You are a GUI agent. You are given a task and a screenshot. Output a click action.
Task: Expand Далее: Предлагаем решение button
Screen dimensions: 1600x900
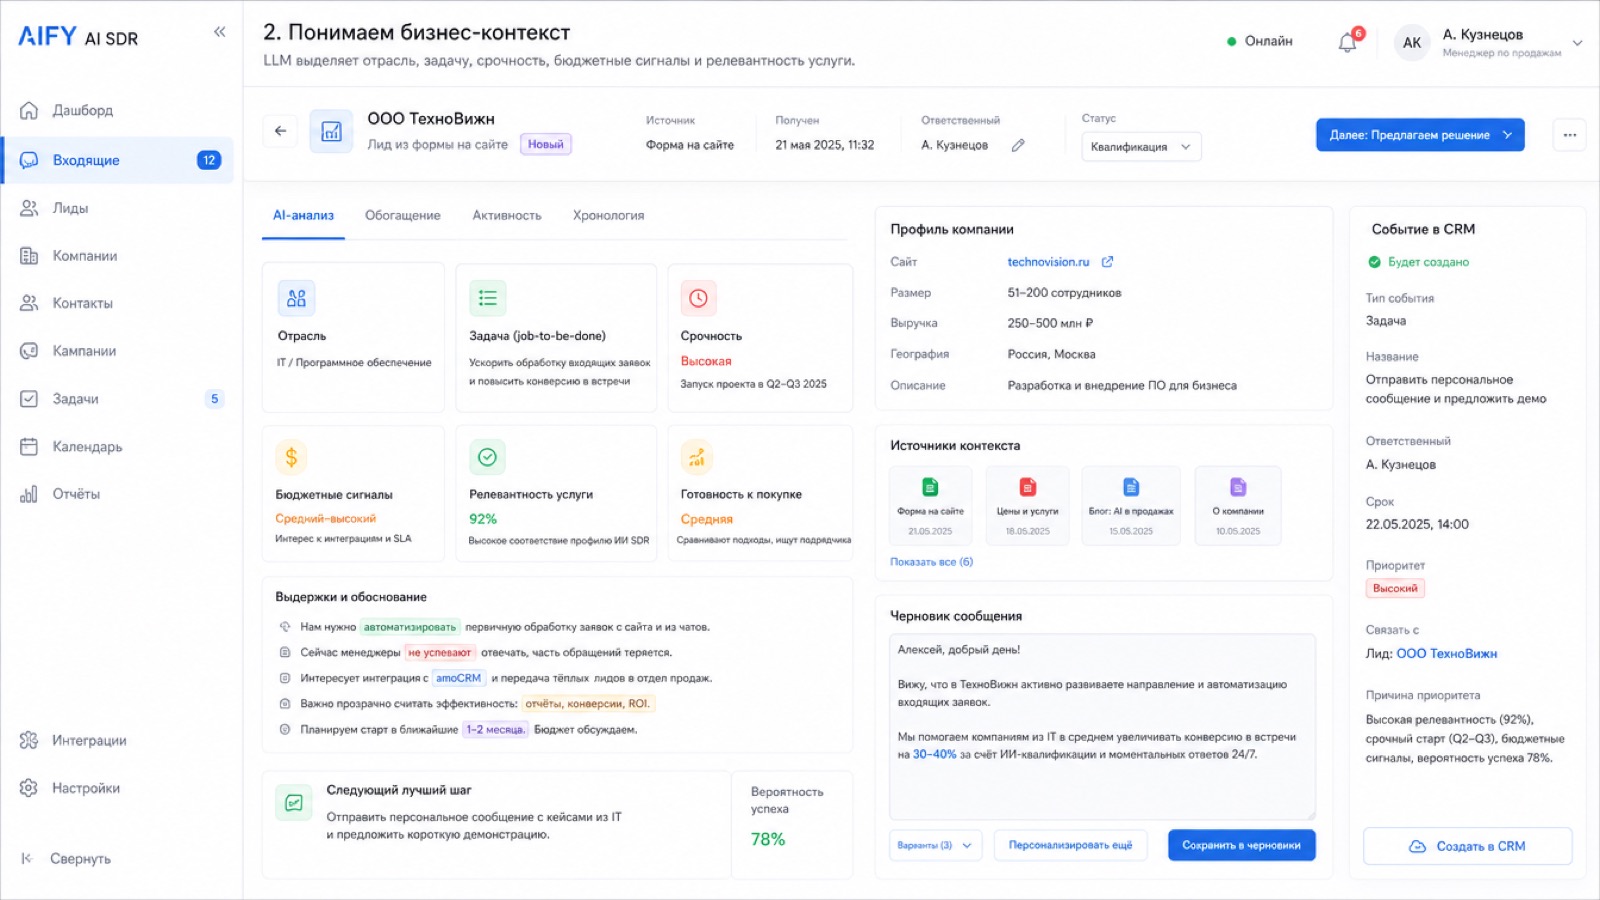click(1420, 135)
